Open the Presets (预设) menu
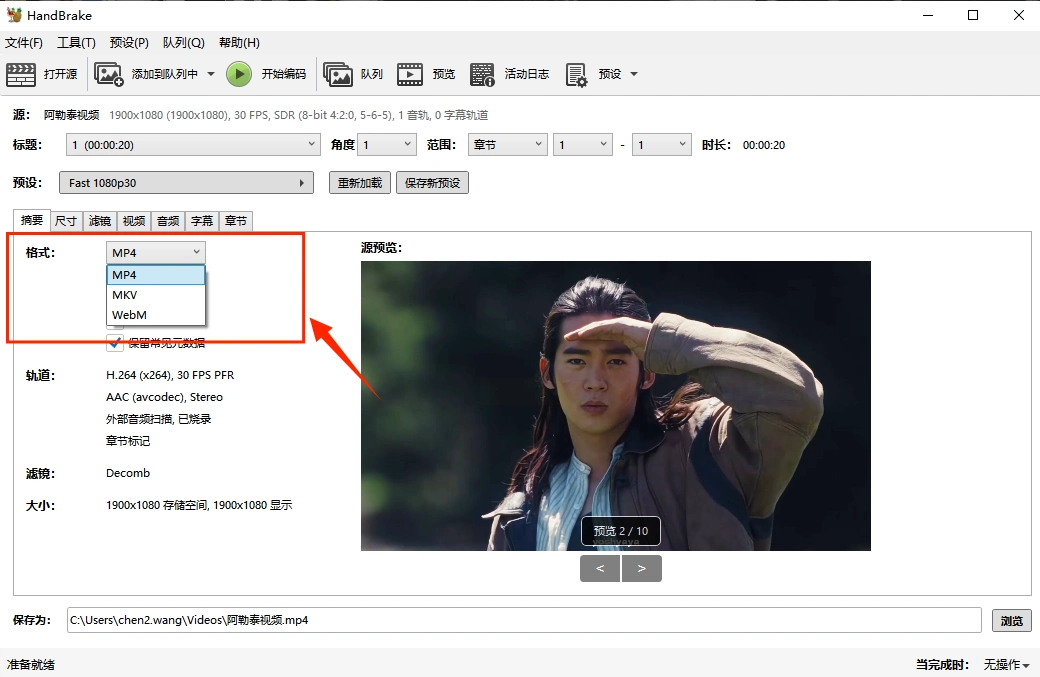1040x677 pixels. [129, 42]
